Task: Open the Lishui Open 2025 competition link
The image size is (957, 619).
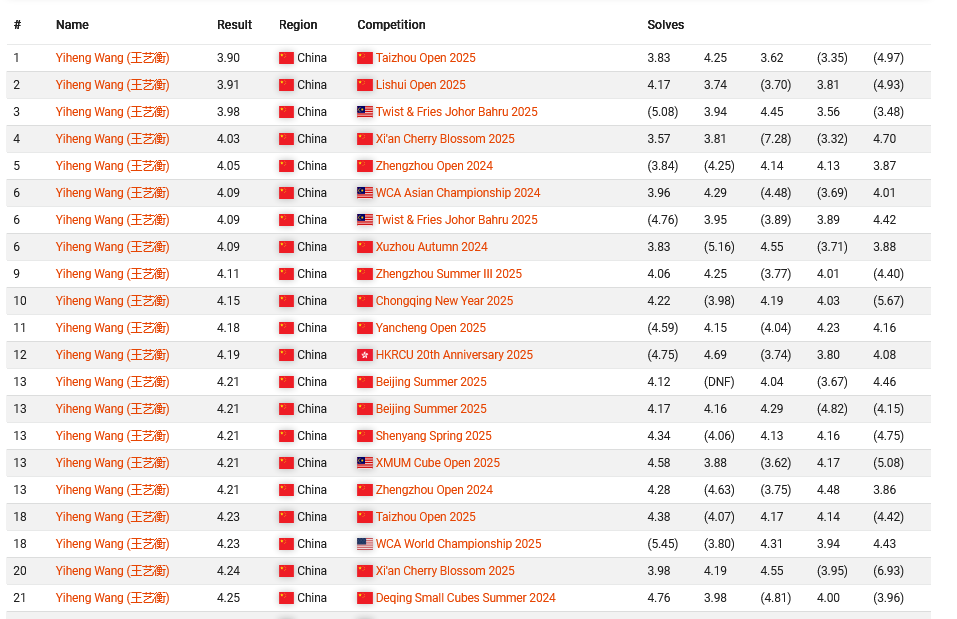Action: pos(420,85)
